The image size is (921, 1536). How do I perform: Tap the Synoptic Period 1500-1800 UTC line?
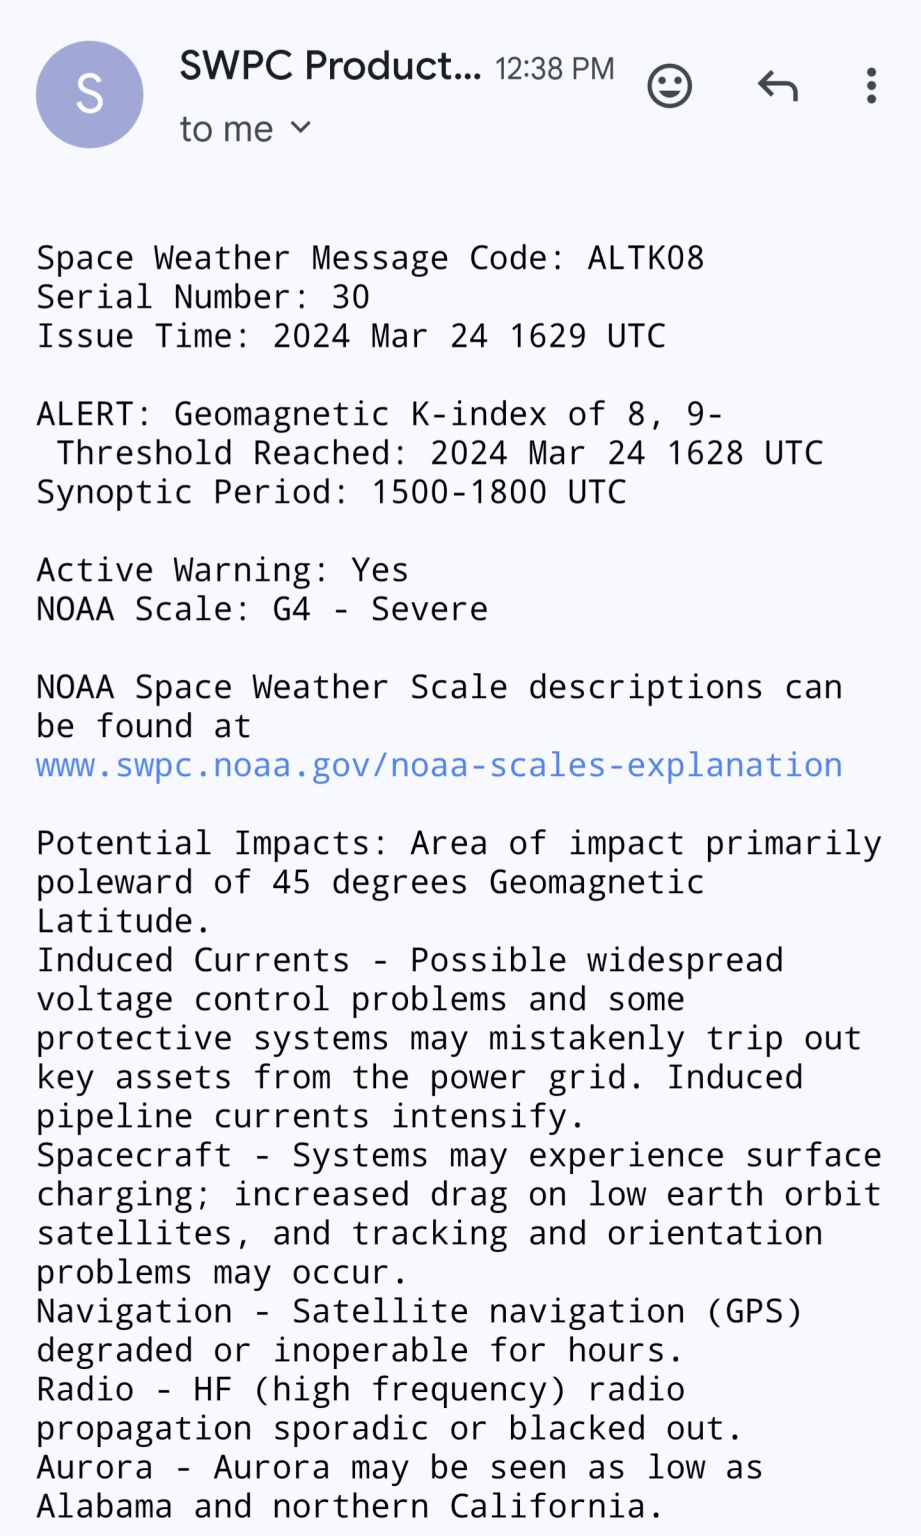pos(331,492)
